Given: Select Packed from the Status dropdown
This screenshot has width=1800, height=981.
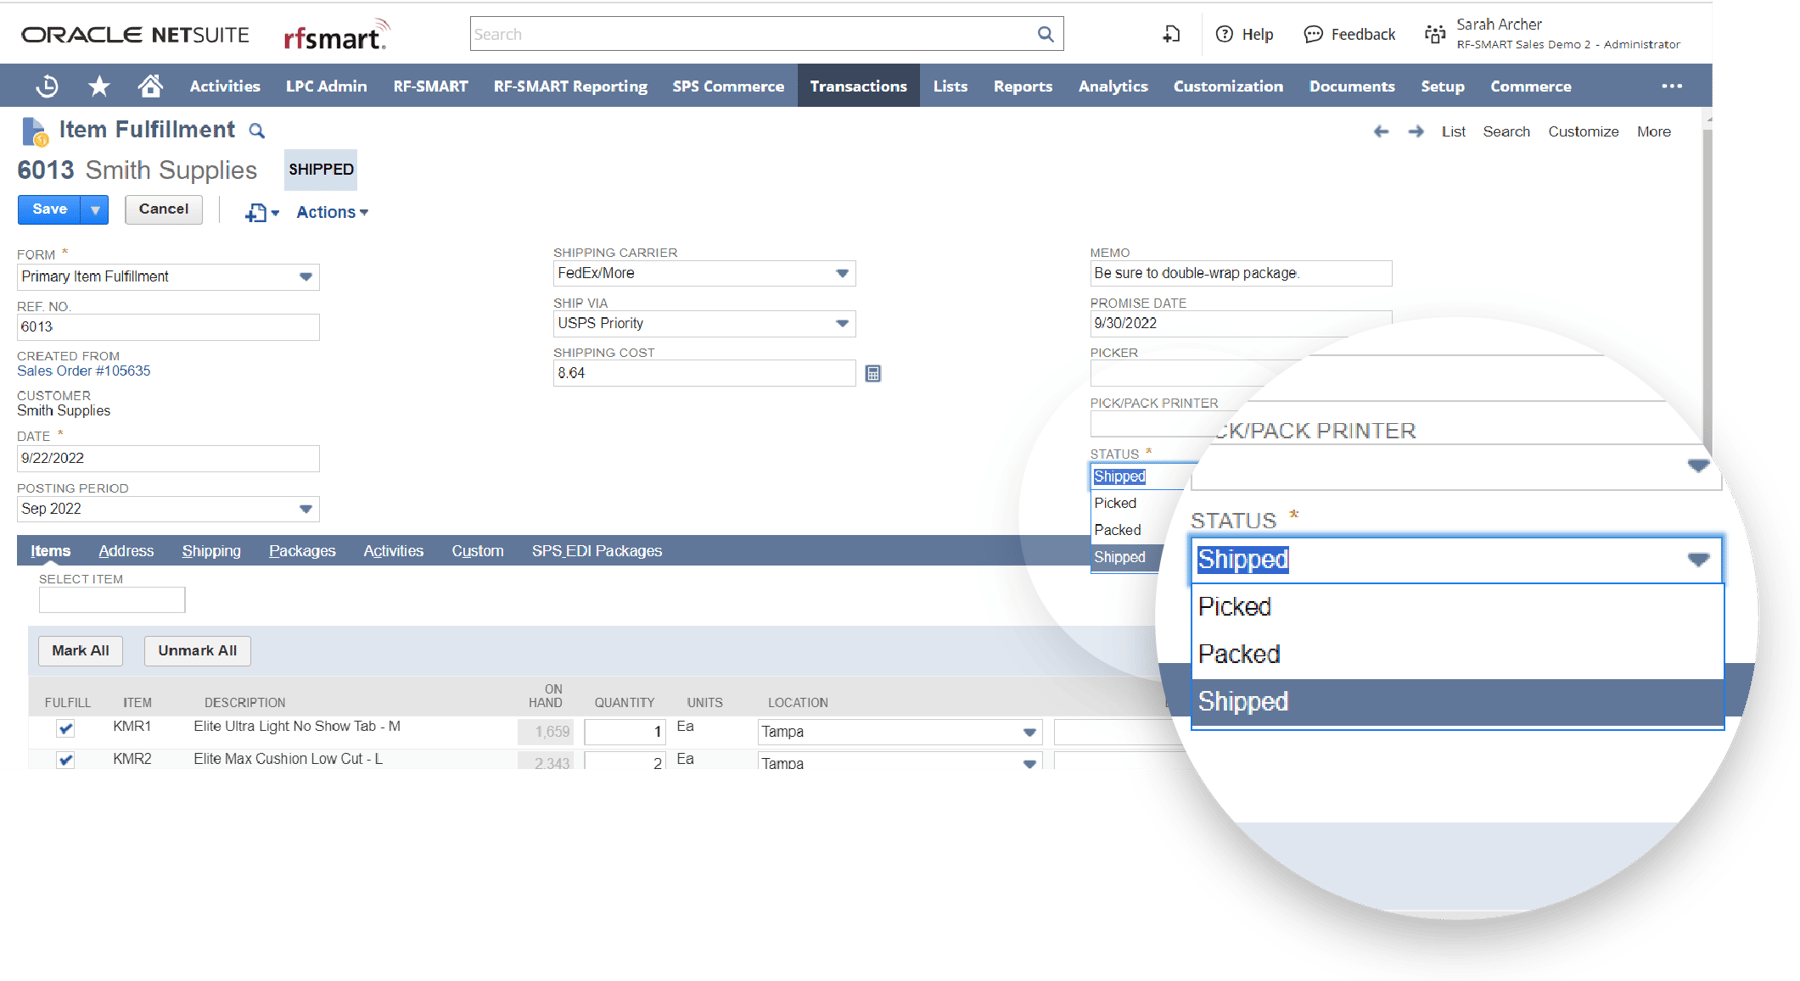Looking at the screenshot, I should (1239, 653).
